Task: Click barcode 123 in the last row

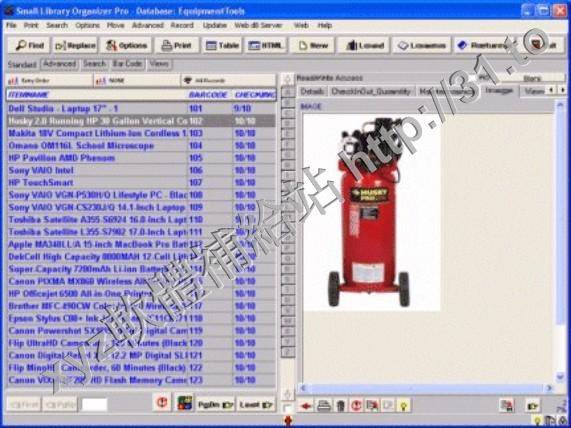Action: pyautogui.click(x=196, y=380)
